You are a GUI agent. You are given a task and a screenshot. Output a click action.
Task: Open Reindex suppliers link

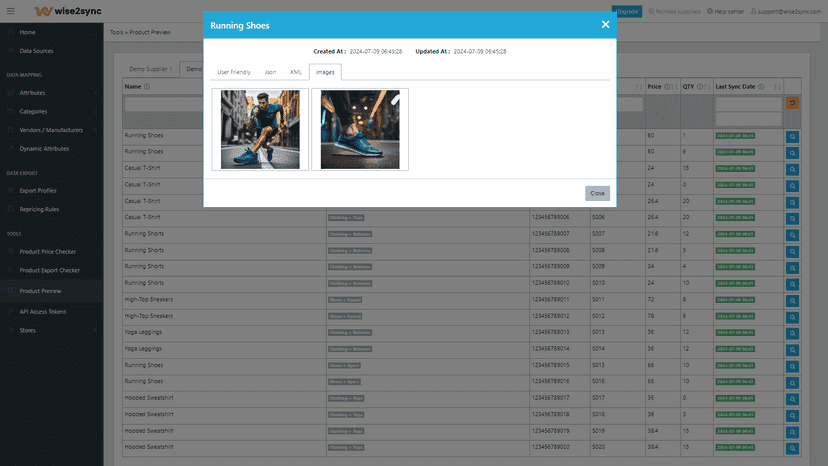coord(674,11)
